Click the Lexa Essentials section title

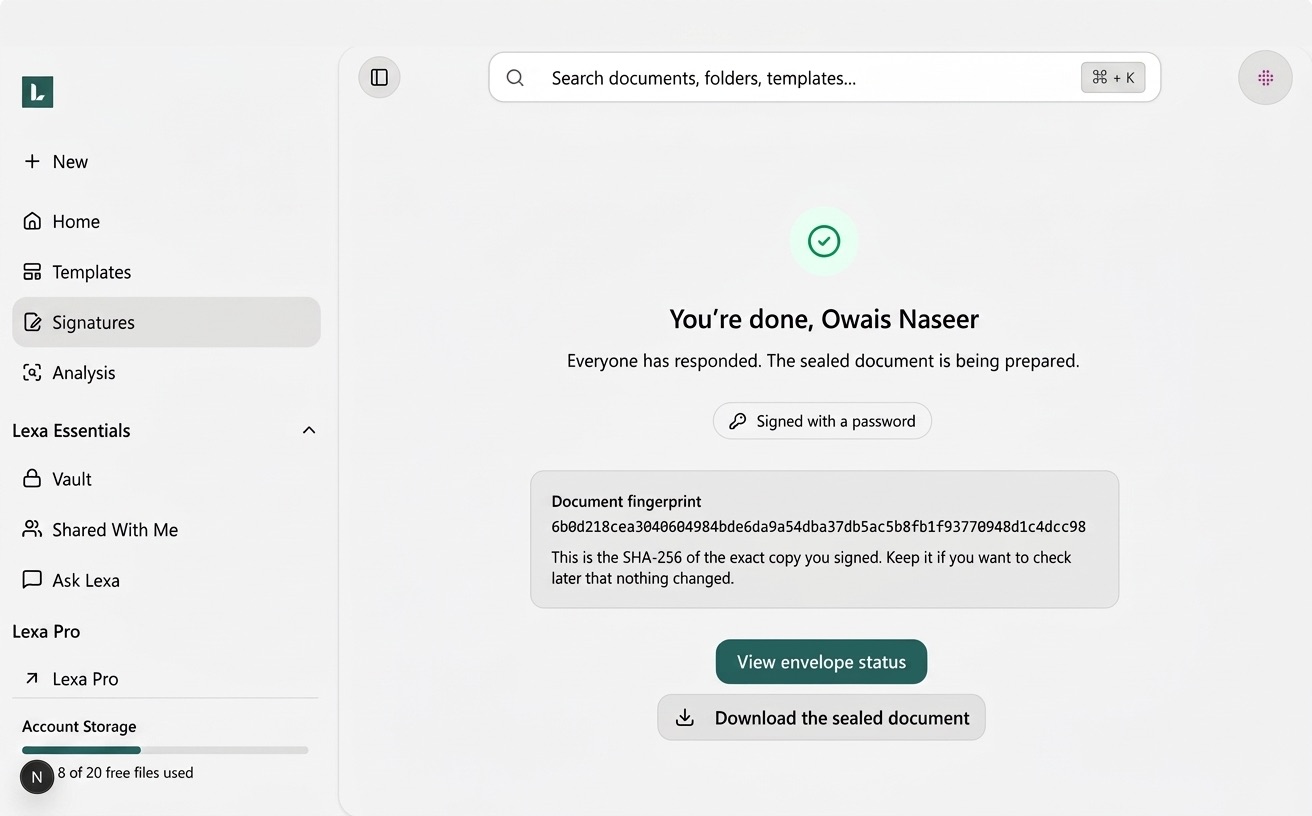tap(71, 430)
